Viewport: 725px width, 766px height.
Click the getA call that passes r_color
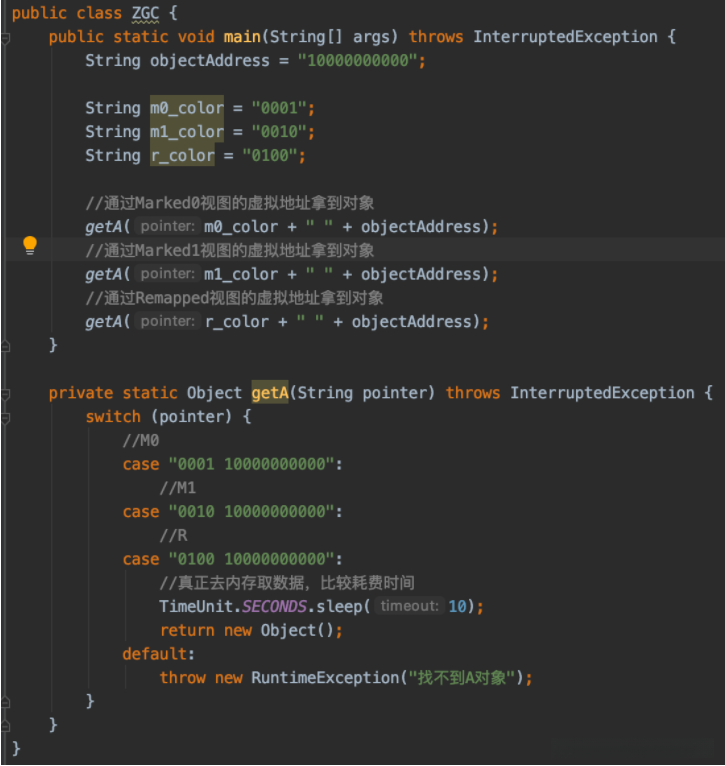point(287,321)
